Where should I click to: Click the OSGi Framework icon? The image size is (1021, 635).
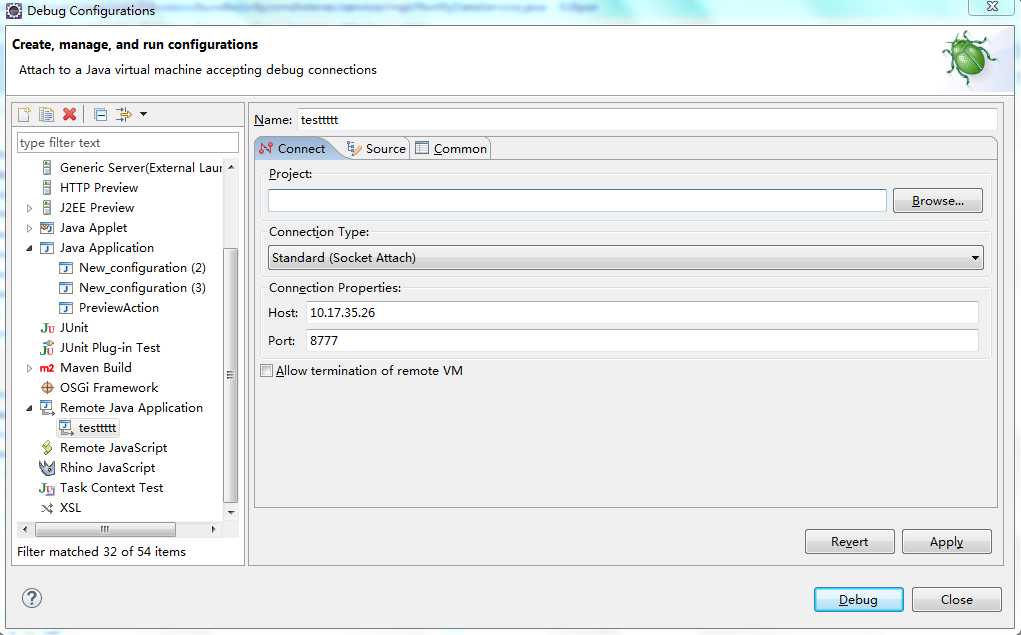click(x=47, y=388)
